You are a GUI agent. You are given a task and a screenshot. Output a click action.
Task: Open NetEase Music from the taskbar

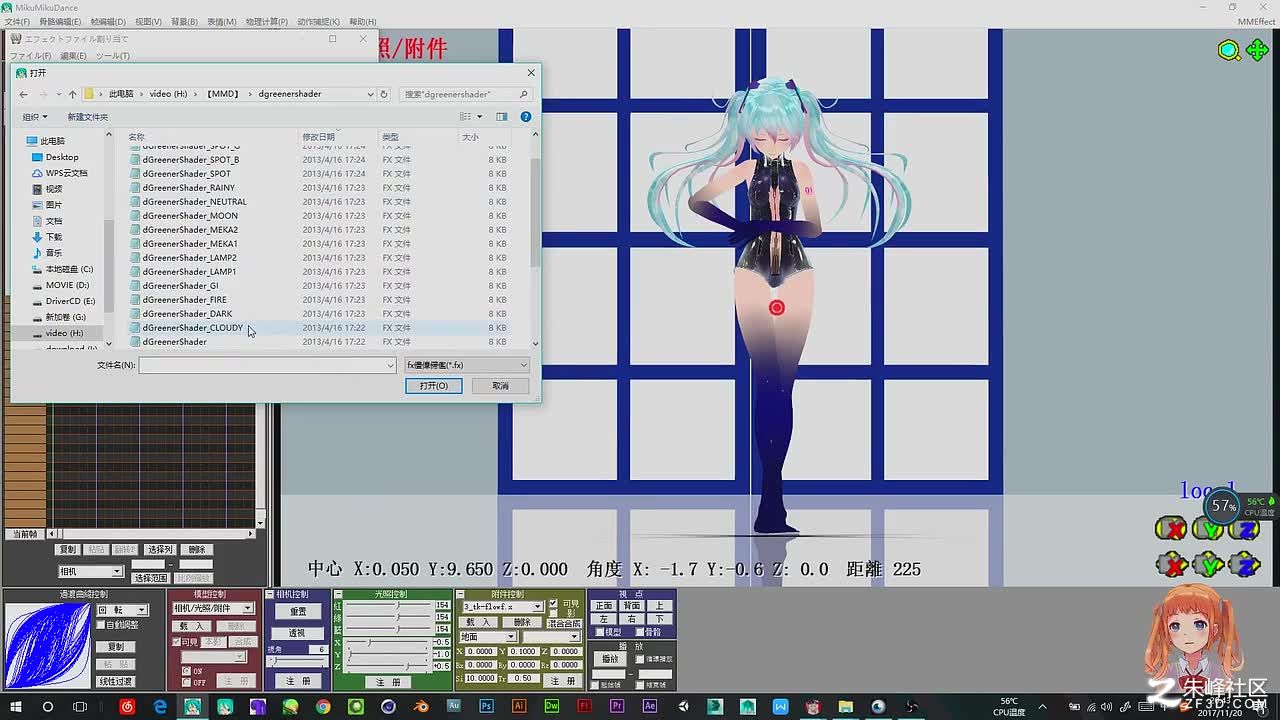127,707
